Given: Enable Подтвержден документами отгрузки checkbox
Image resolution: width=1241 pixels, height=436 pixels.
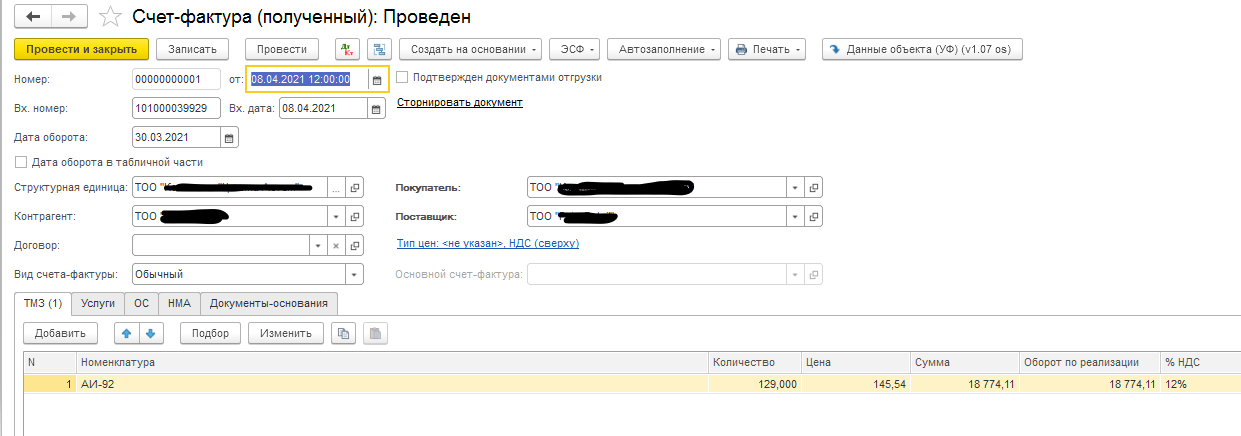Looking at the screenshot, I should pos(402,77).
